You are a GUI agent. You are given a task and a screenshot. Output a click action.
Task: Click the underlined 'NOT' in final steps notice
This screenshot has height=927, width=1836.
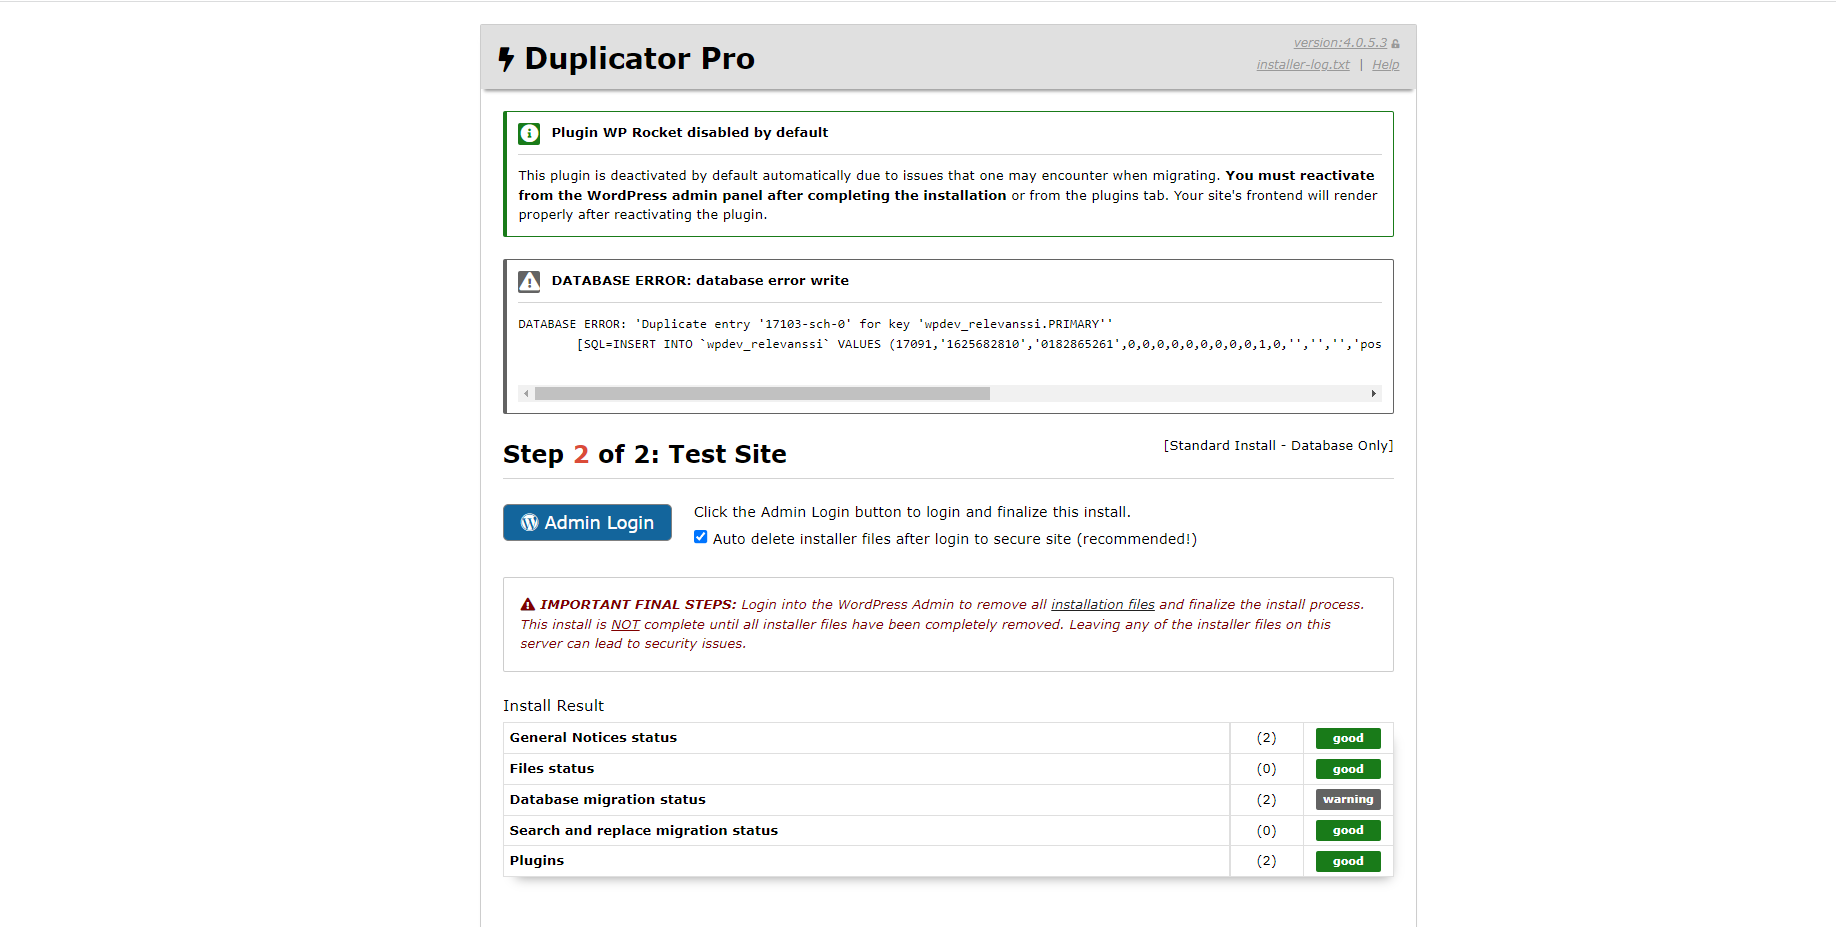(625, 625)
